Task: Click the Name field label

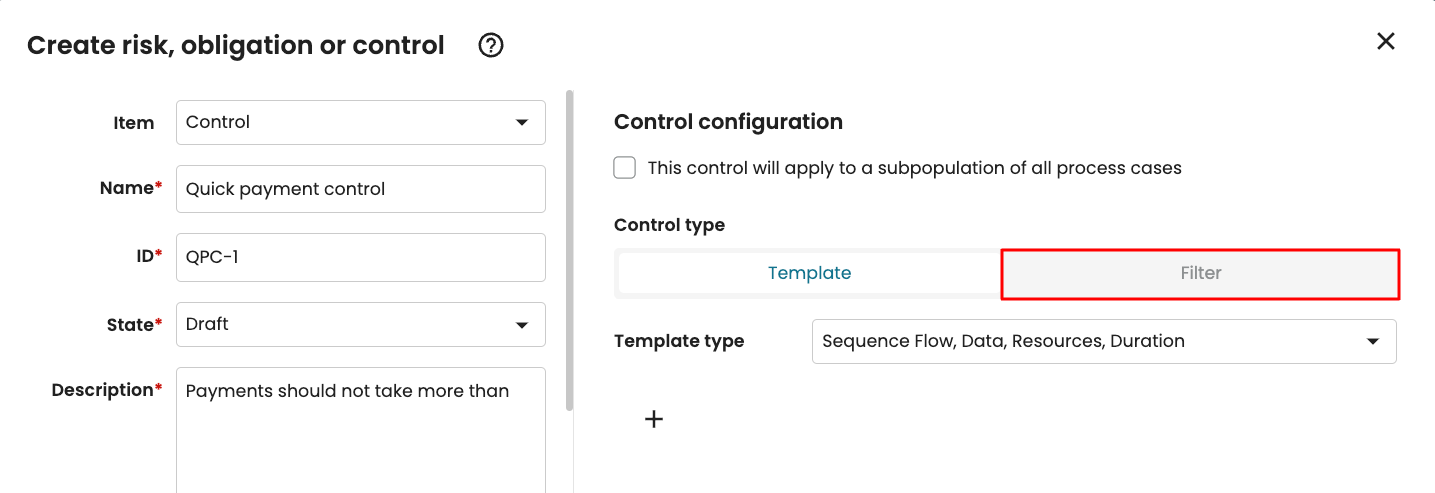Action: pos(127,188)
